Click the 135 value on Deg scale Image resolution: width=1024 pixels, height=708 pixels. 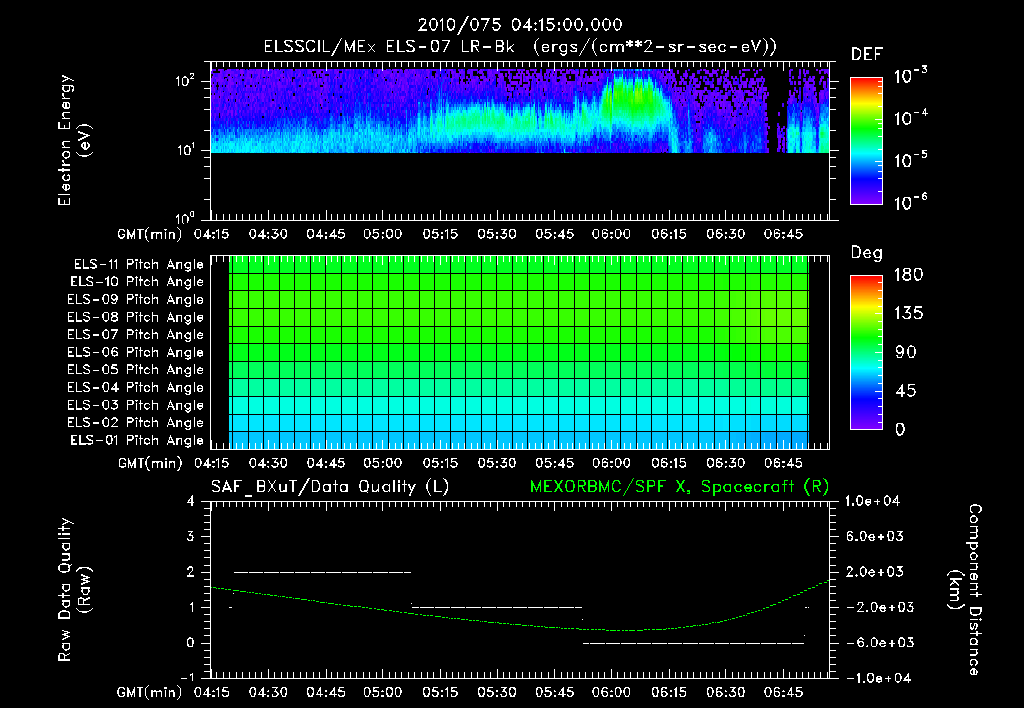pyautogui.click(x=908, y=314)
